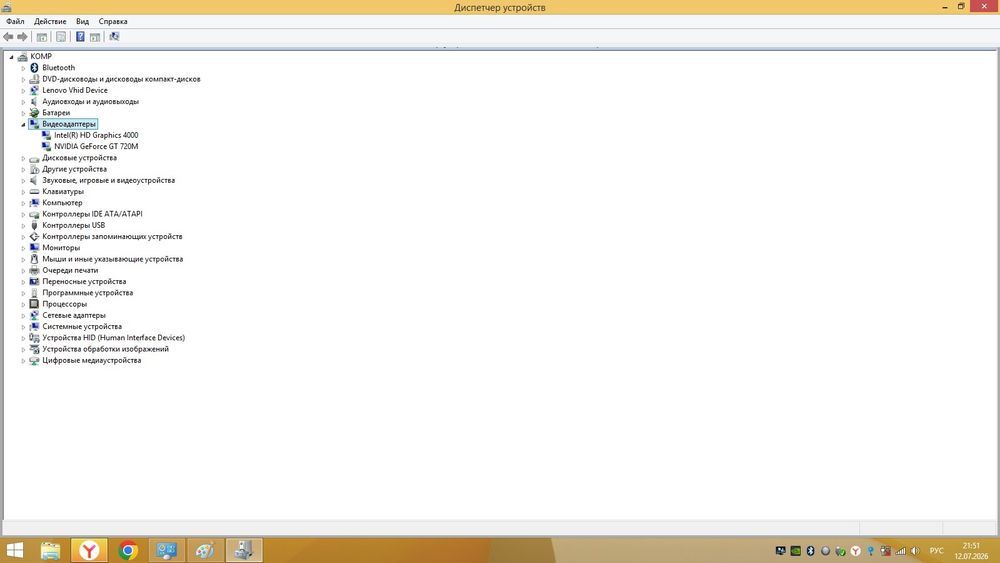This screenshot has width=1000, height=563.
Task: Collapse the Видеоадаптеры category
Action: (24, 124)
